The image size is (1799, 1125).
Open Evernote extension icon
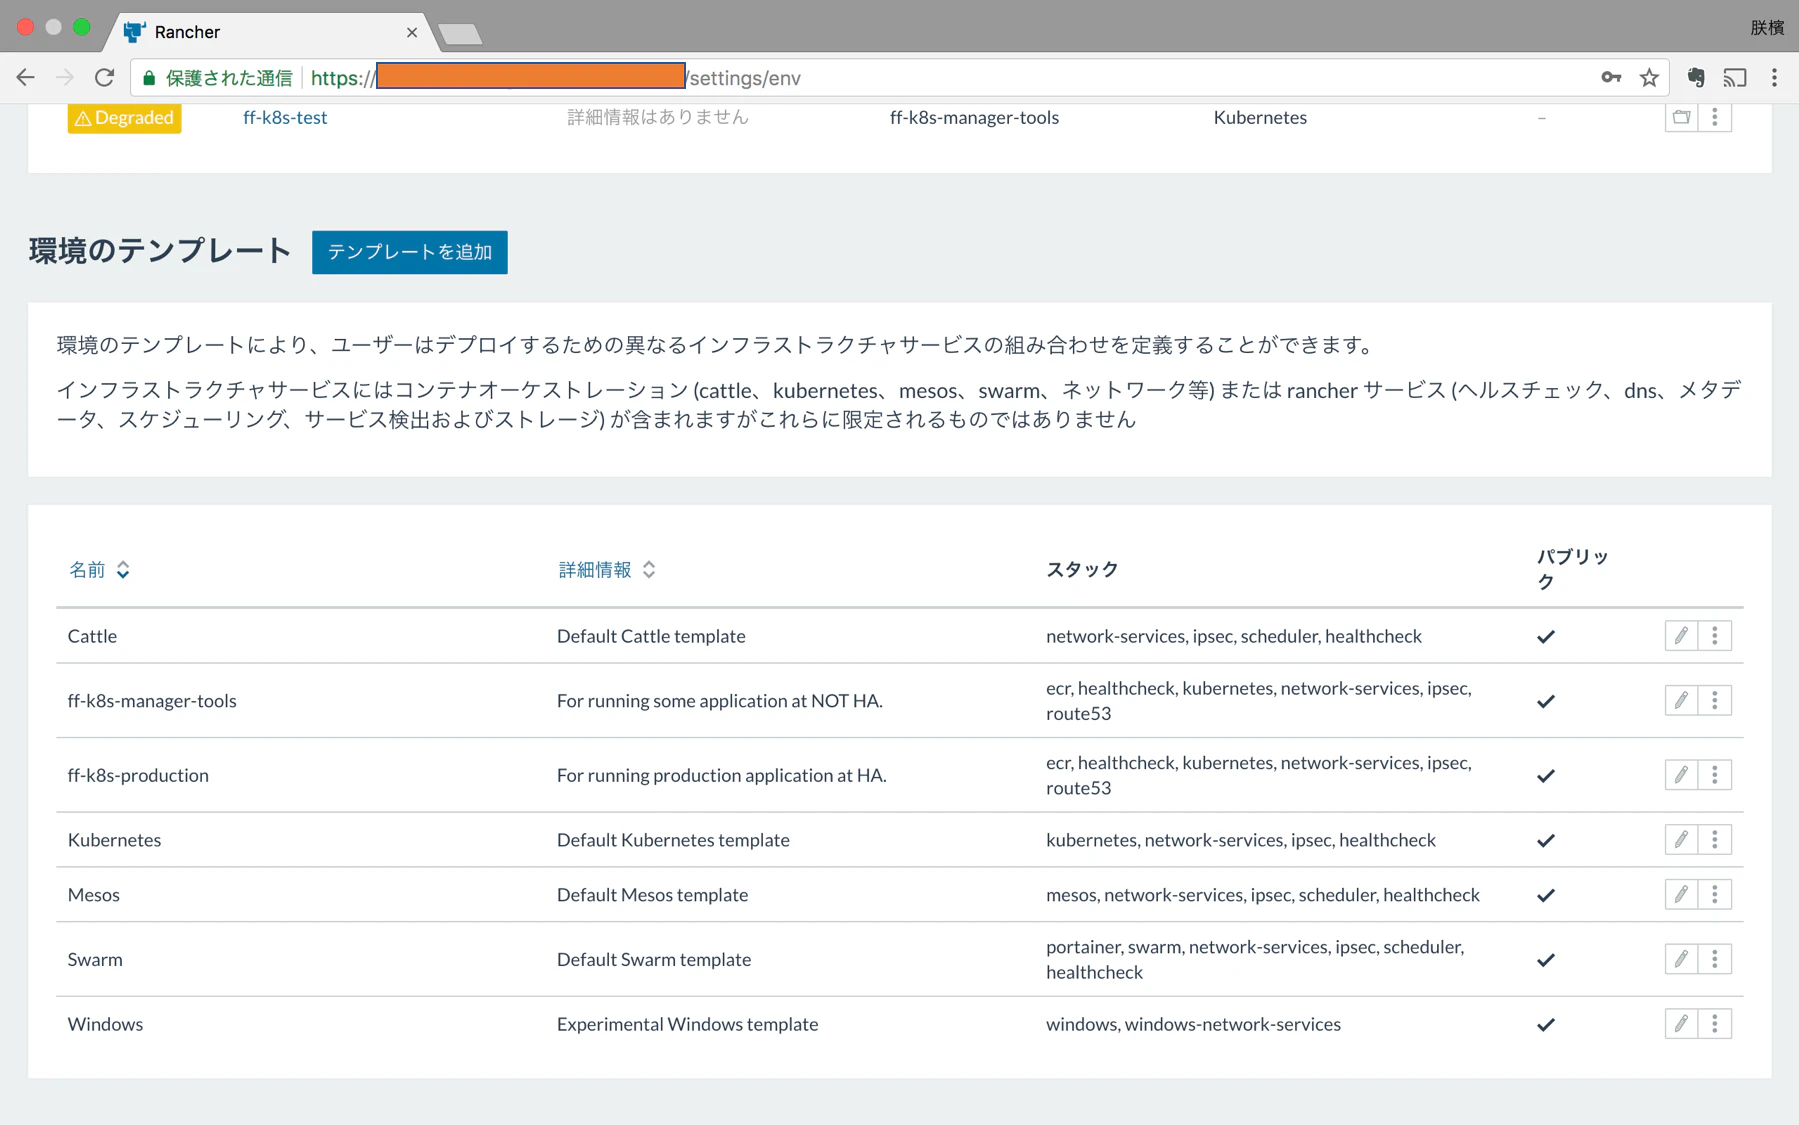point(1696,78)
